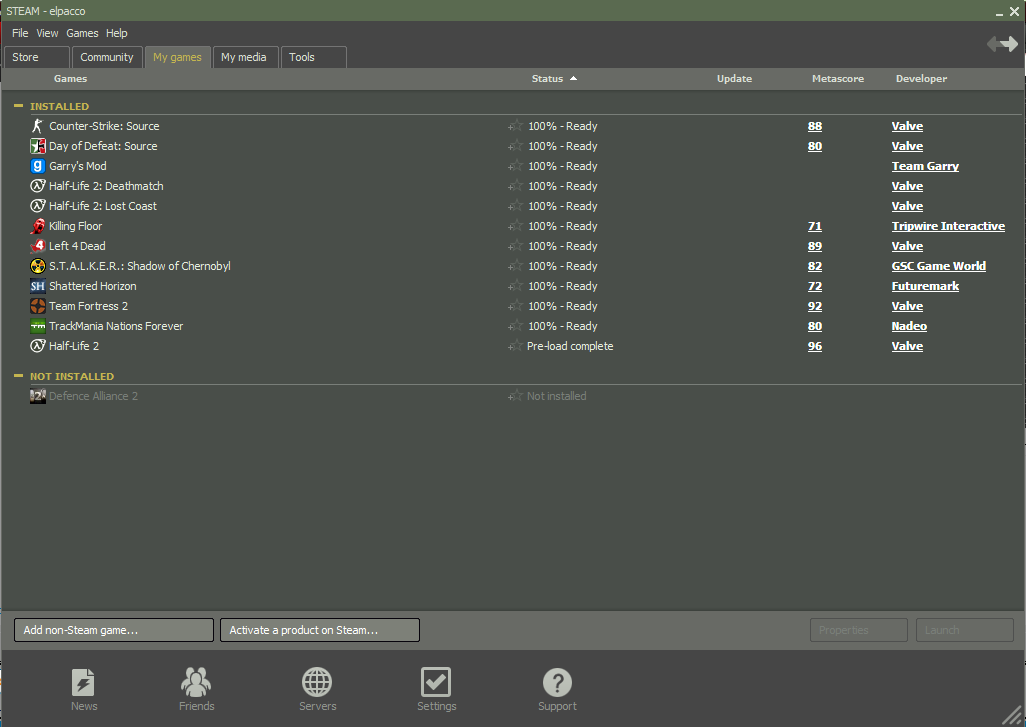1026x727 pixels.
Task: Open the Help menu
Action: 116,33
